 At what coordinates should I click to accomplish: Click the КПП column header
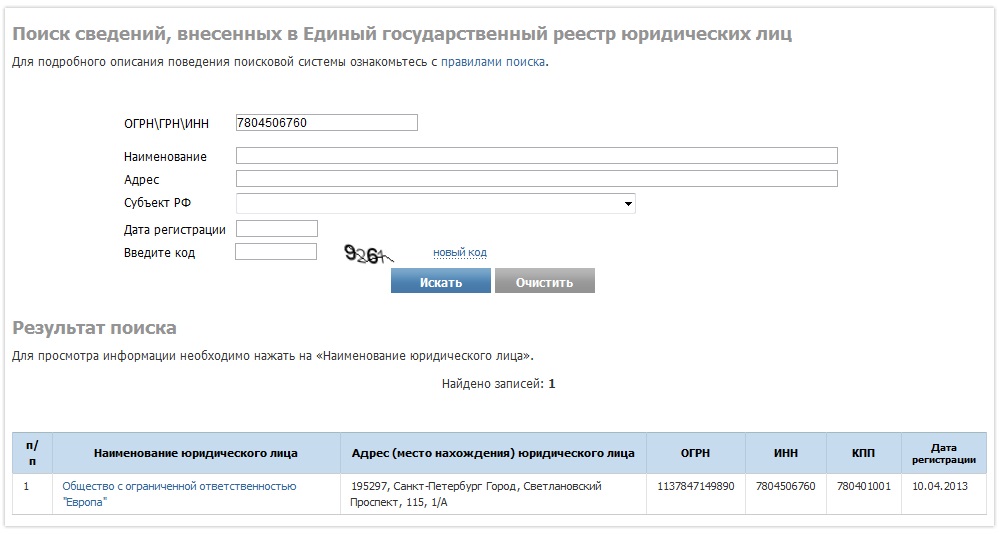(863, 453)
